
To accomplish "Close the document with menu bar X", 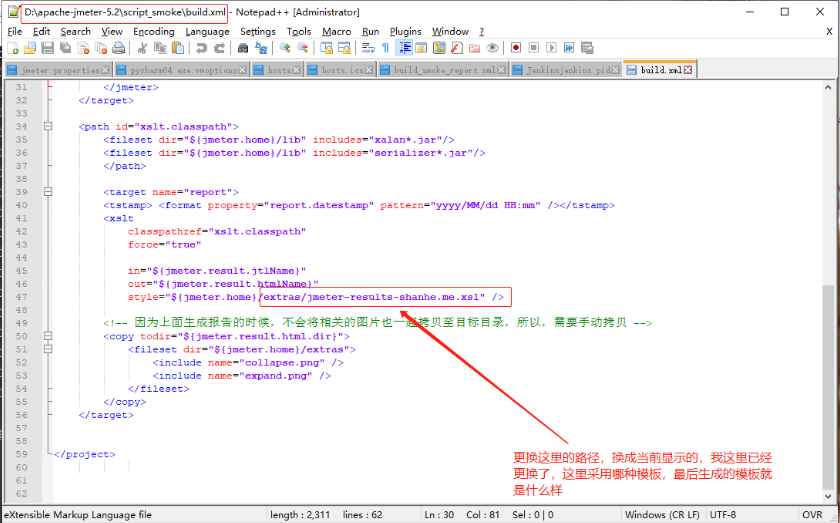I will tap(829, 32).
